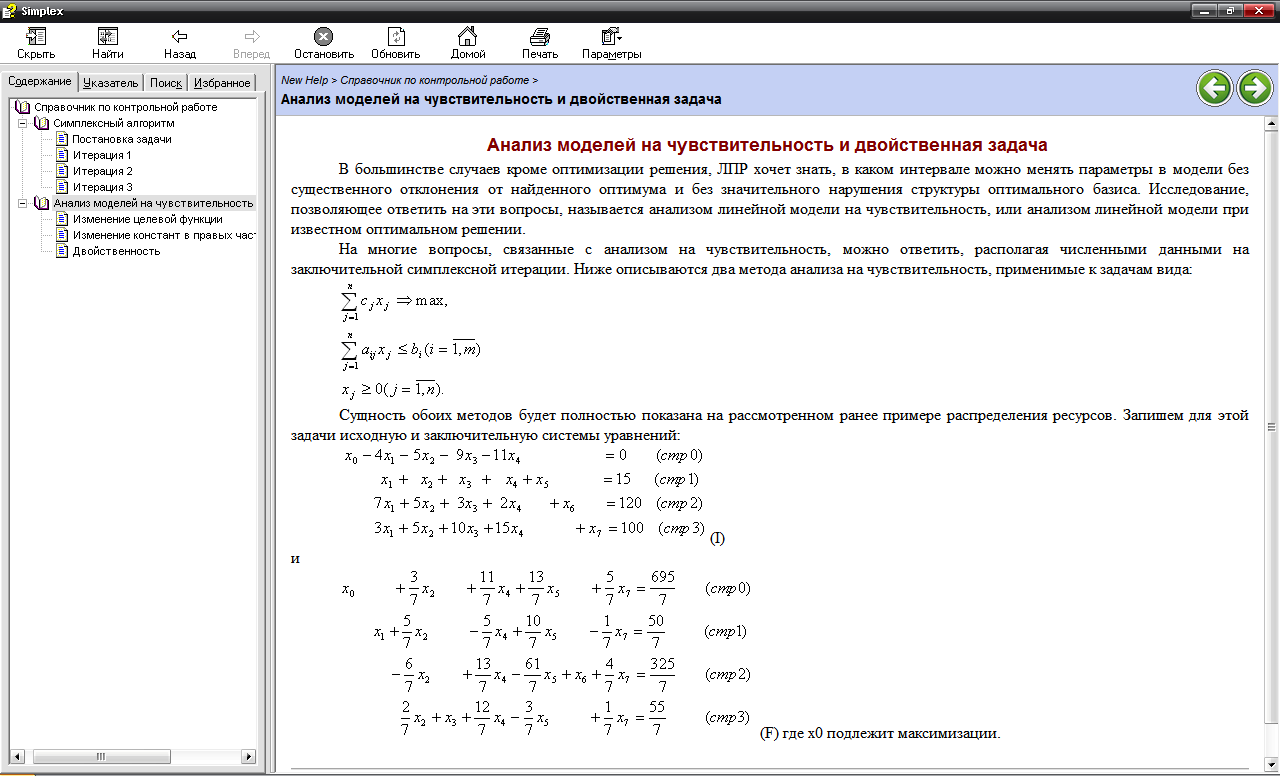Open the Параметры (Options) toolbar icon

(x=611, y=36)
